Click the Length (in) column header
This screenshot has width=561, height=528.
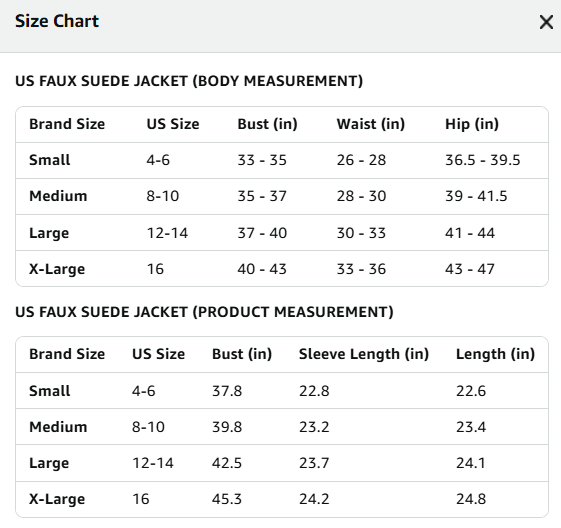pos(495,354)
